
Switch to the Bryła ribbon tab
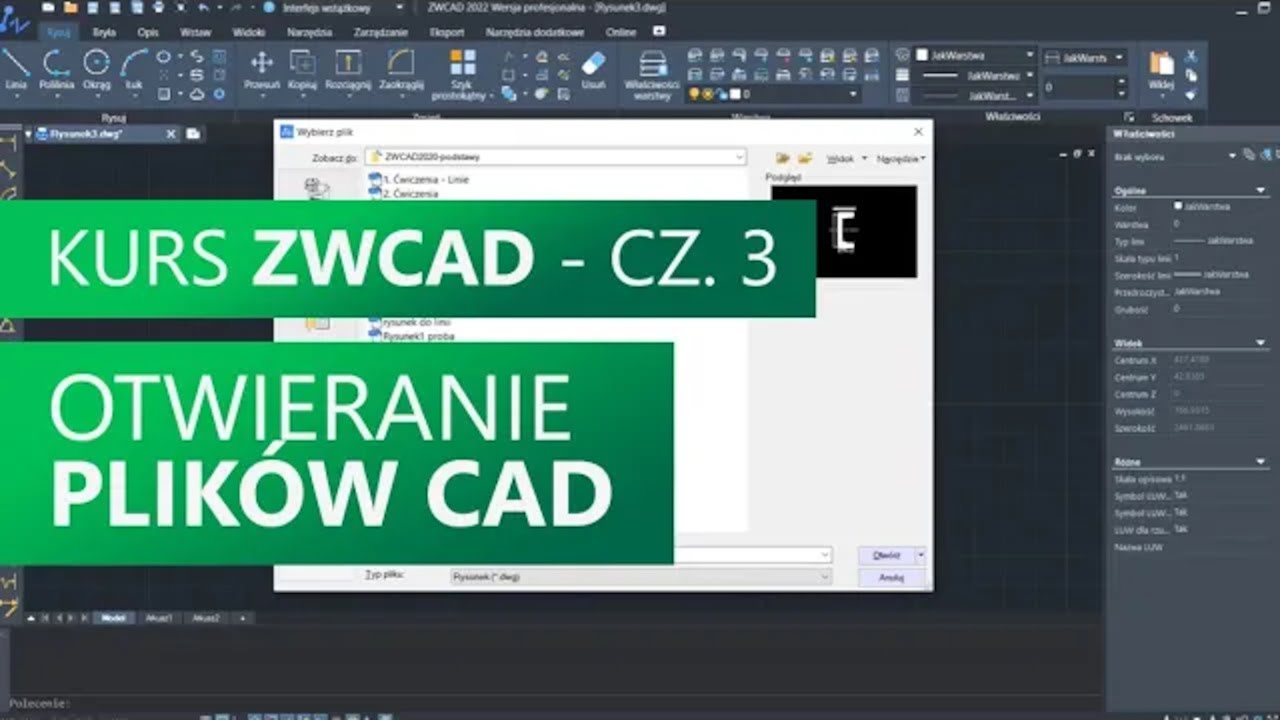coord(104,32)
